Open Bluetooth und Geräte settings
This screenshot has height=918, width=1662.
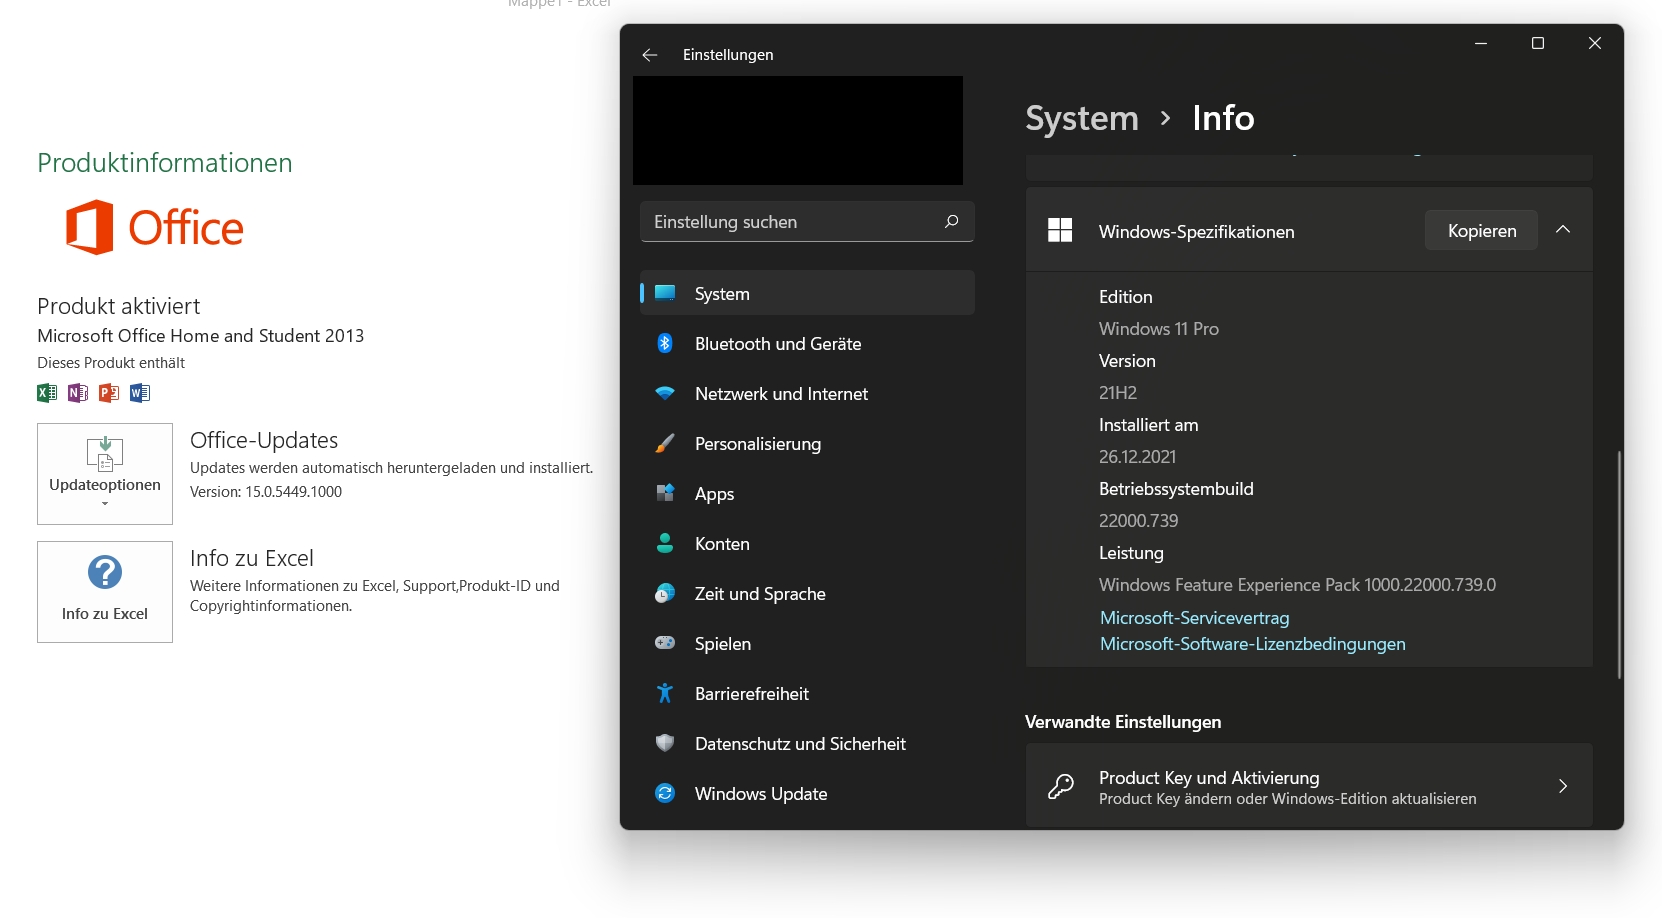[x=807, y=343]
